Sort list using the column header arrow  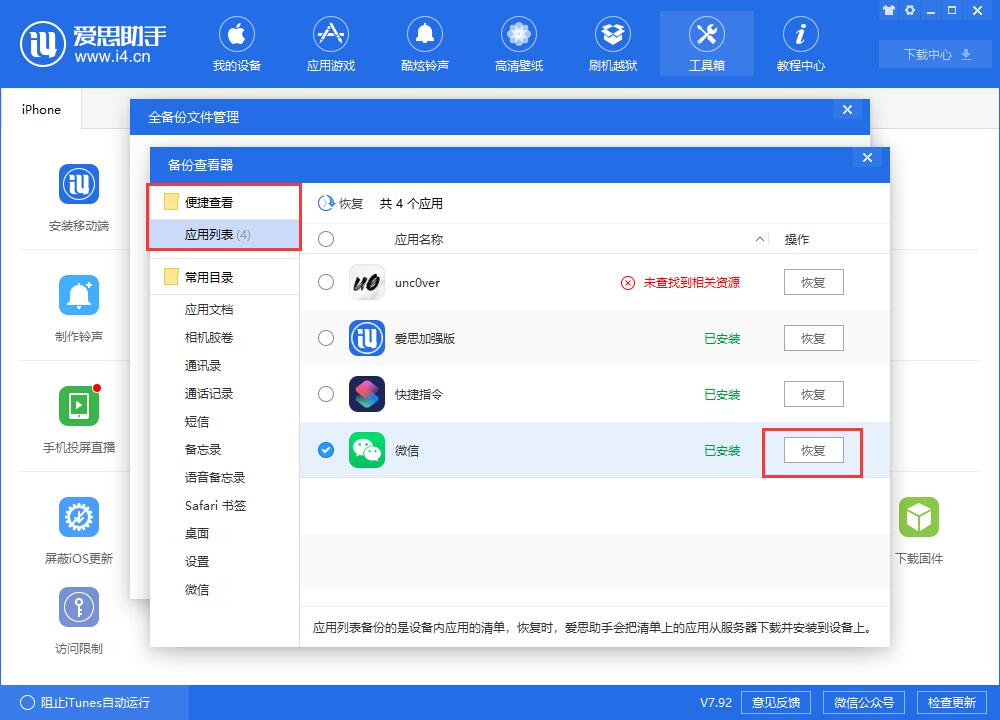coord(760,239)
